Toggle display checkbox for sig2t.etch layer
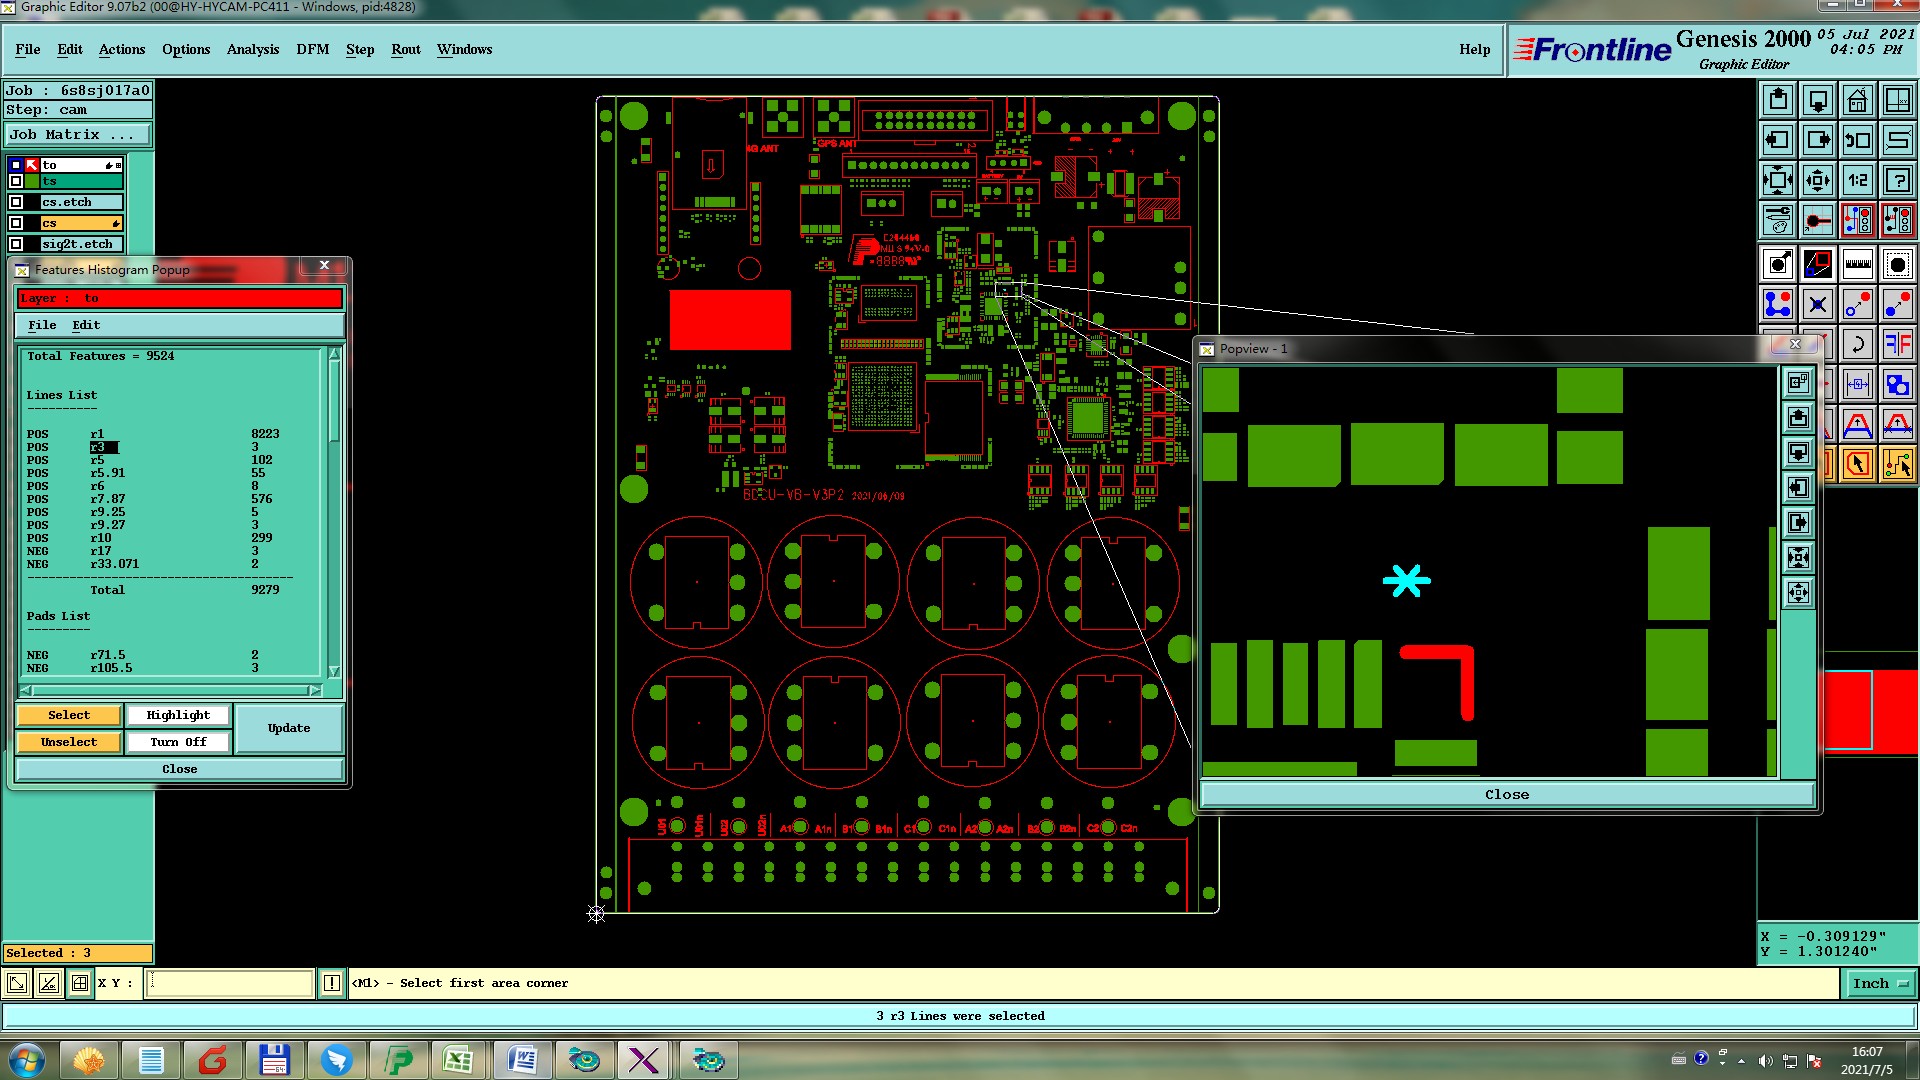1920x1080 pixels. pyautogui.click(x=16, y=244)
